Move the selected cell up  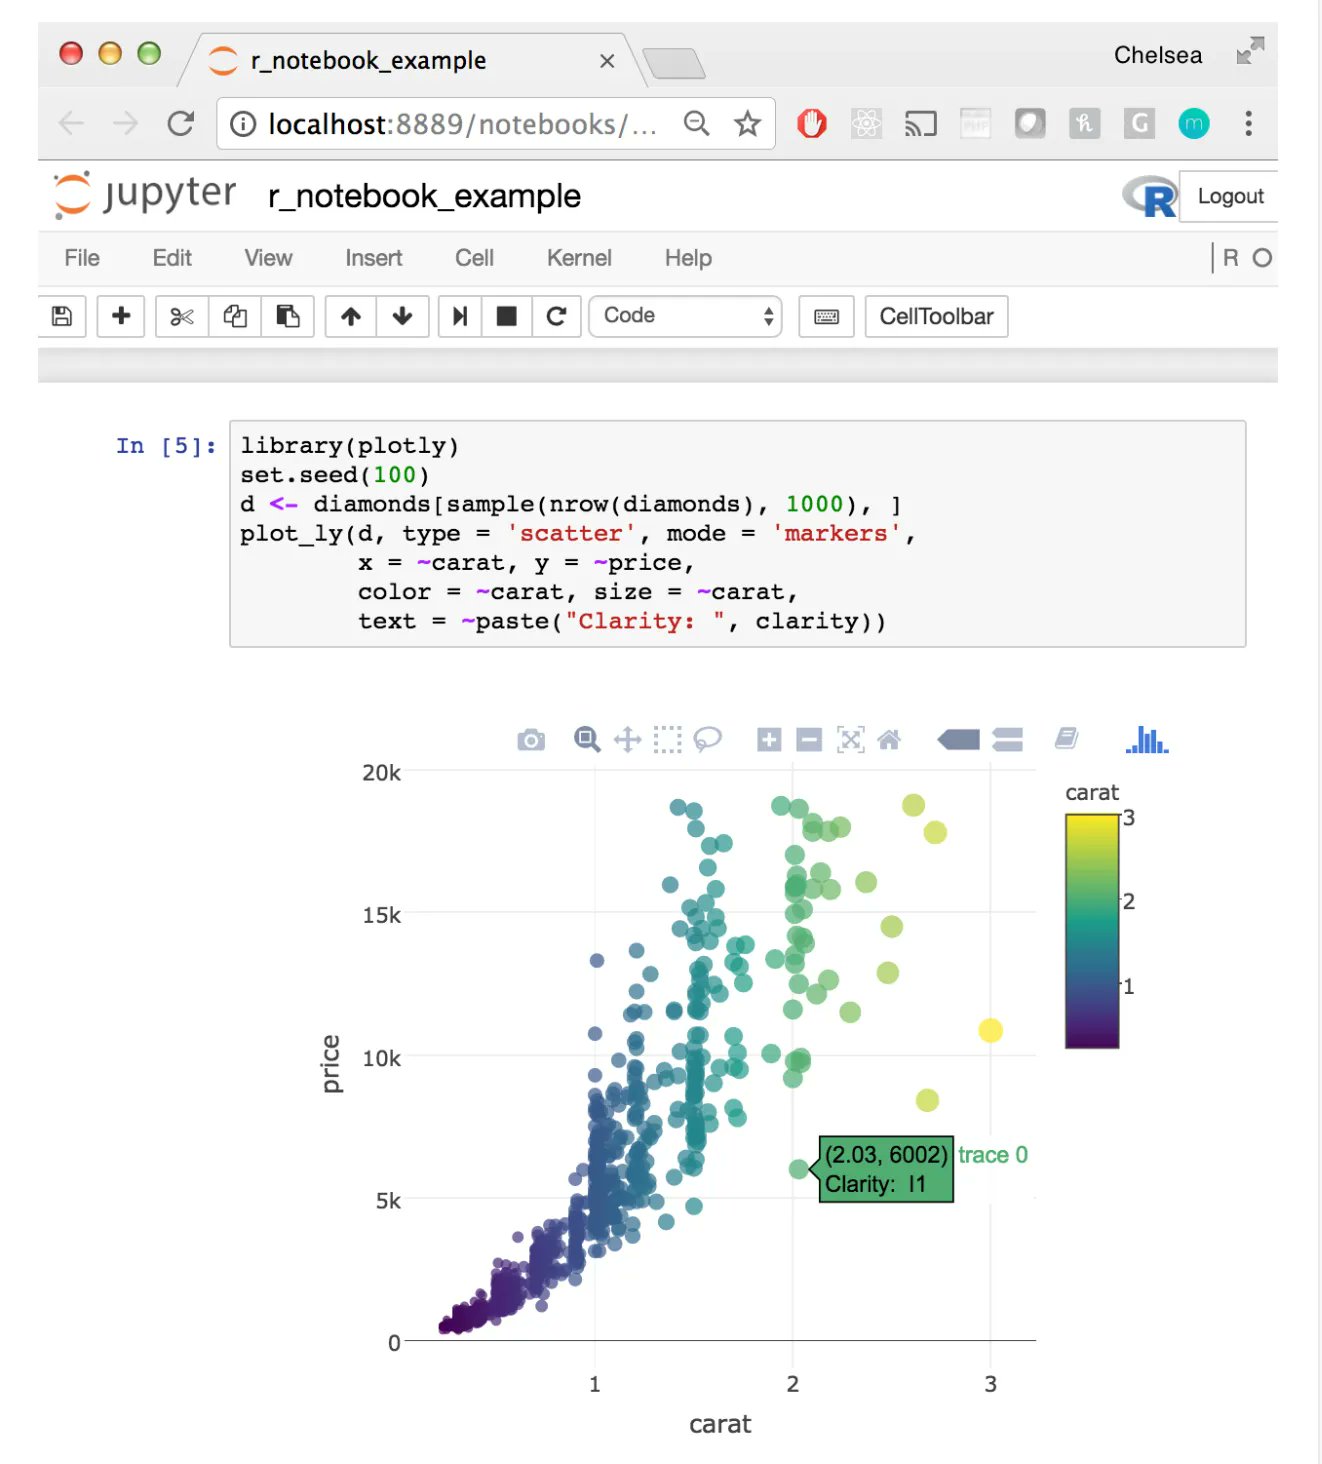pos(351,317)
